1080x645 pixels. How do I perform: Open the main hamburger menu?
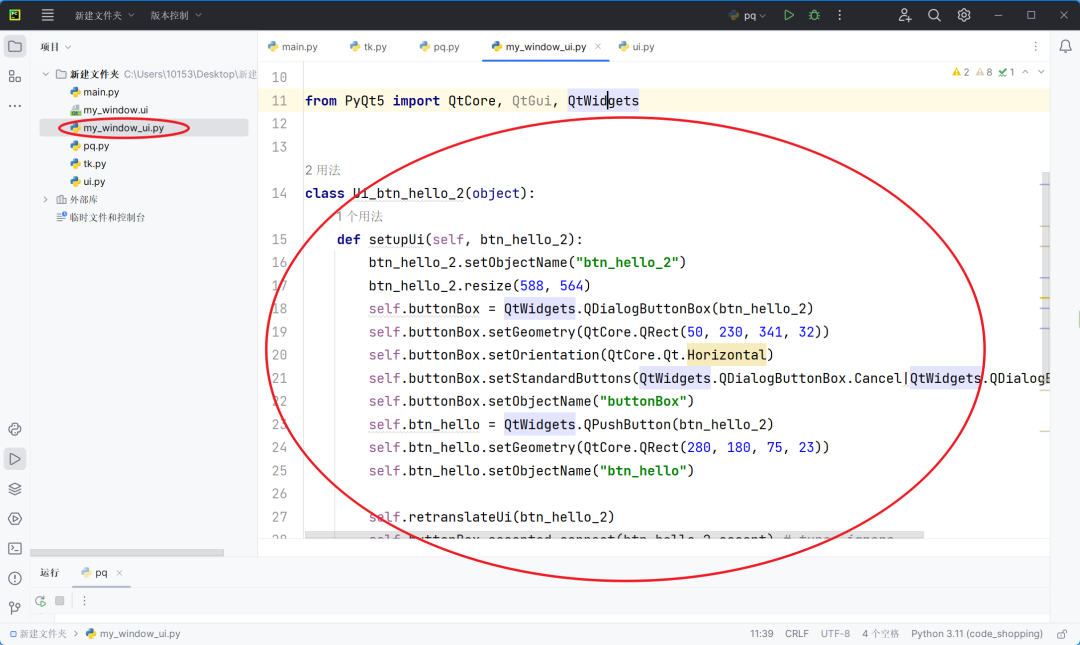point(48,14)
